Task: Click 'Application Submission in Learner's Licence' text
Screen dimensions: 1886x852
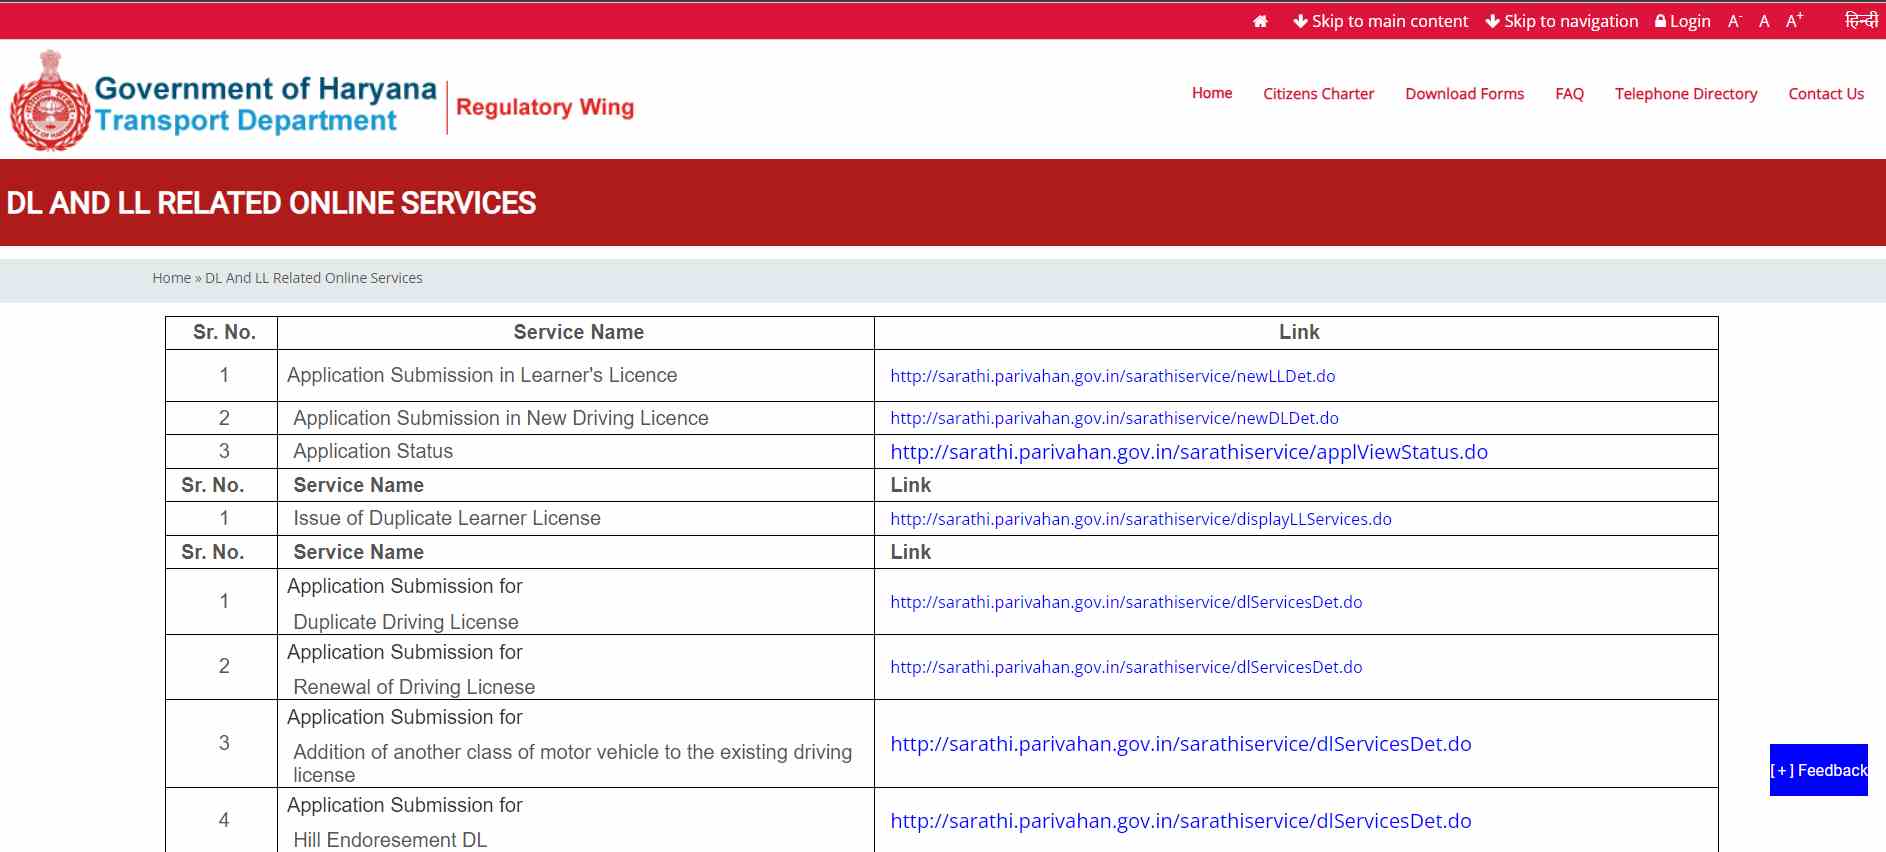Action: pyautogui.click(x=482, y=375)
